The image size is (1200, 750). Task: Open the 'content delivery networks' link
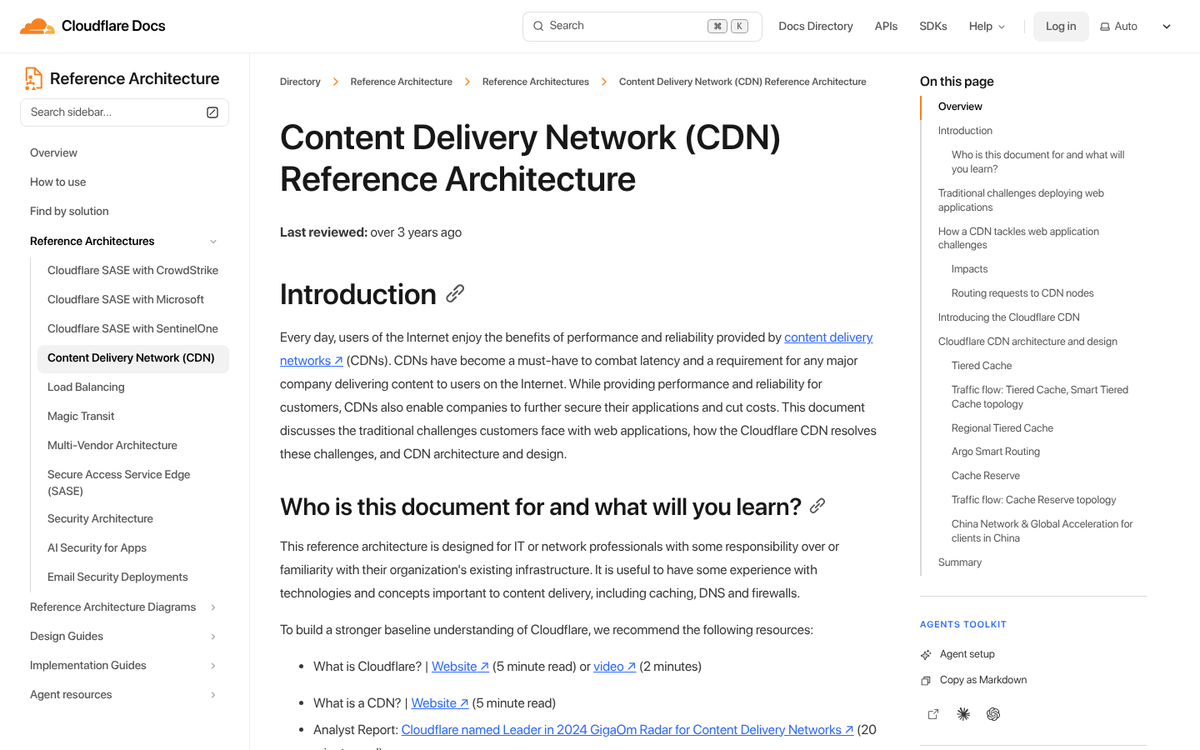pyautogui.click(x=827, y=338)
